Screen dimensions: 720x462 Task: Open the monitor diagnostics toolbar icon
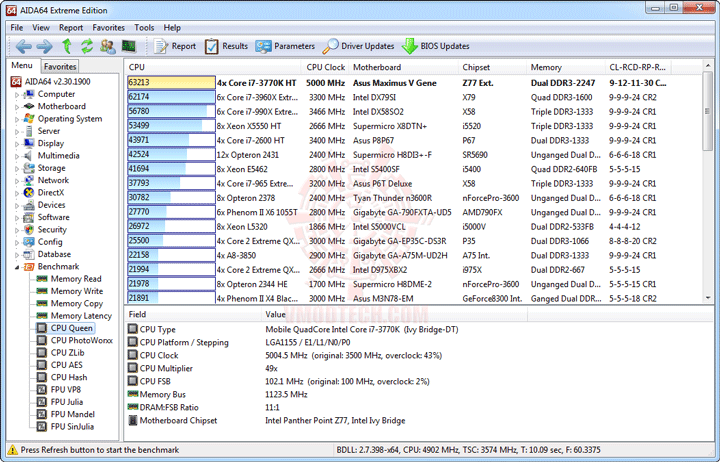(x=129, y=46)
